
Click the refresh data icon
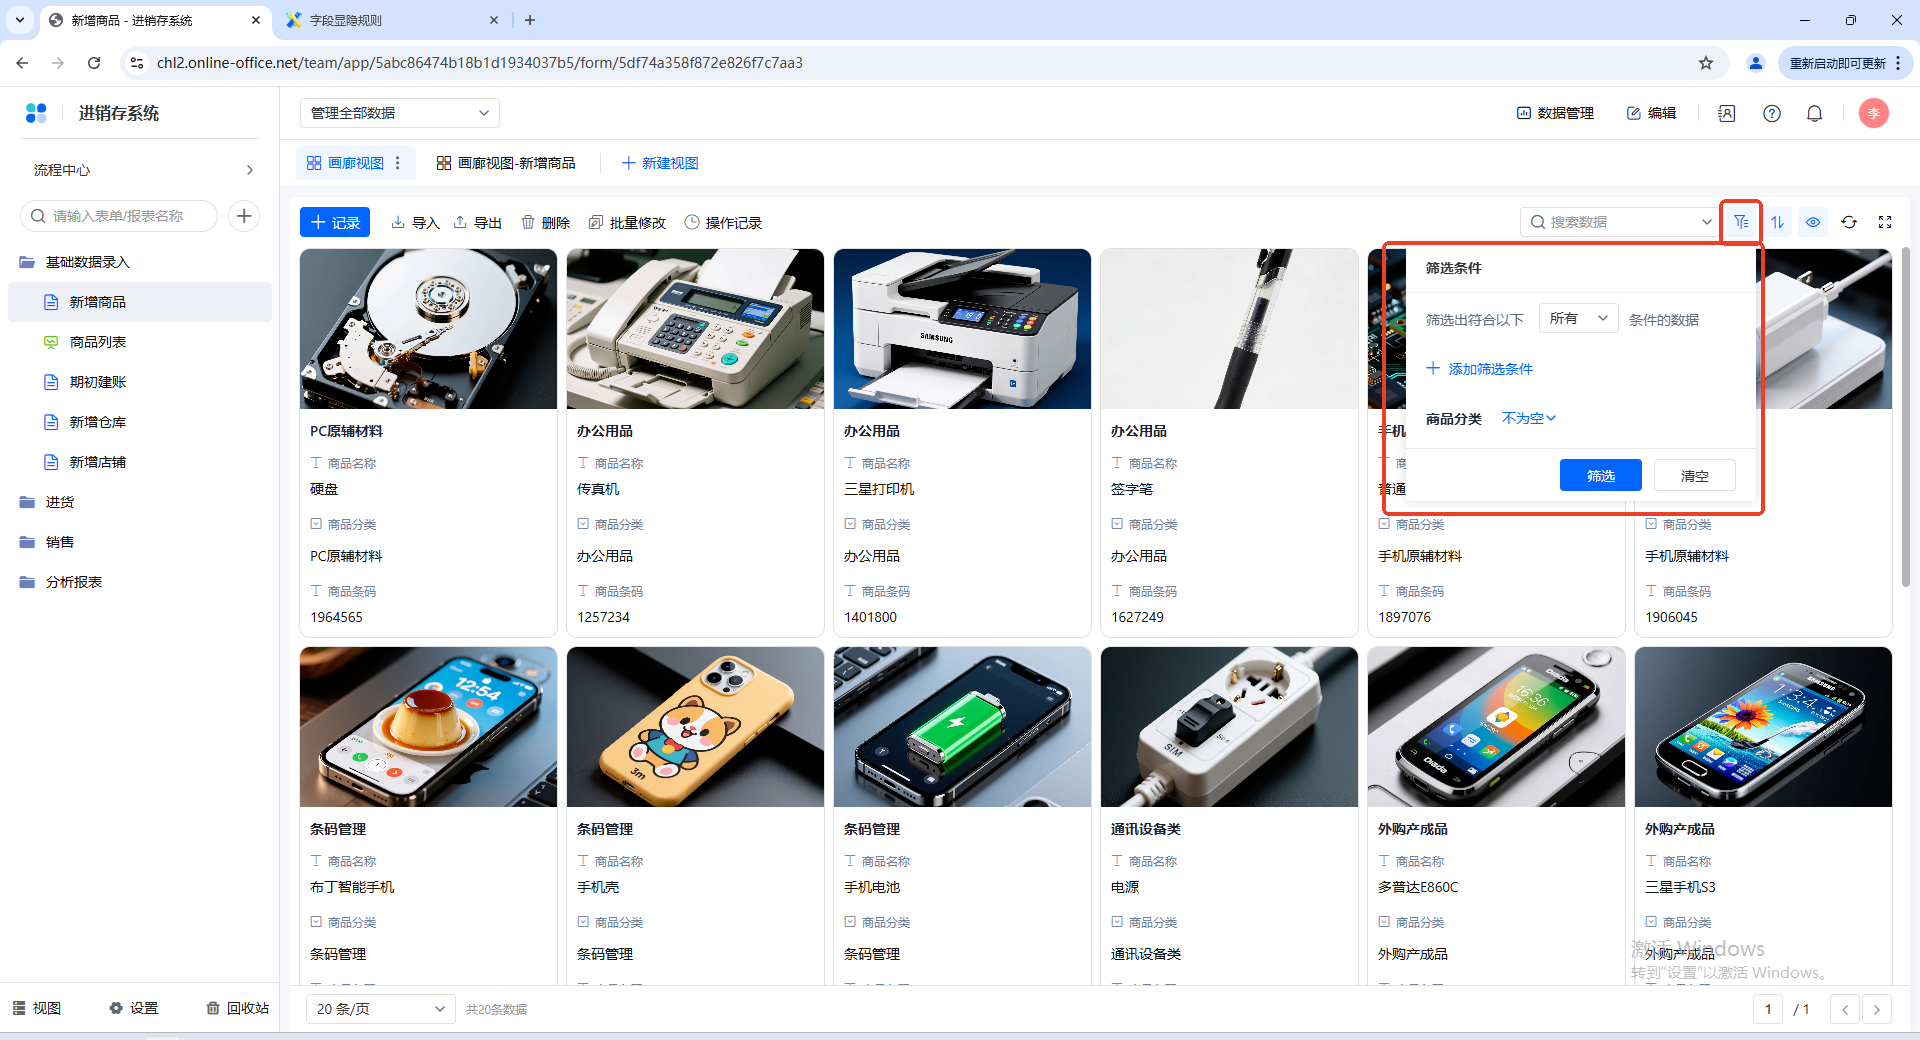[1849, 222]
